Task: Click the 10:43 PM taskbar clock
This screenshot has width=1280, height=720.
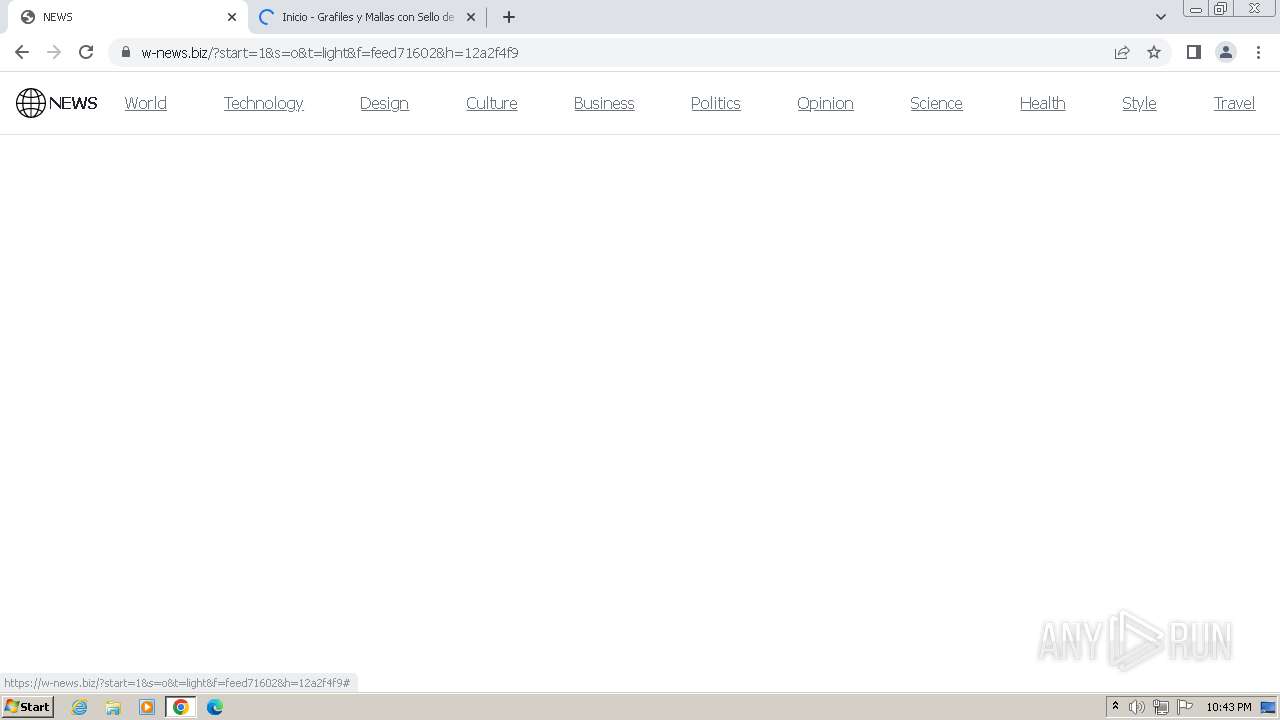Action: coord(1228,707)
